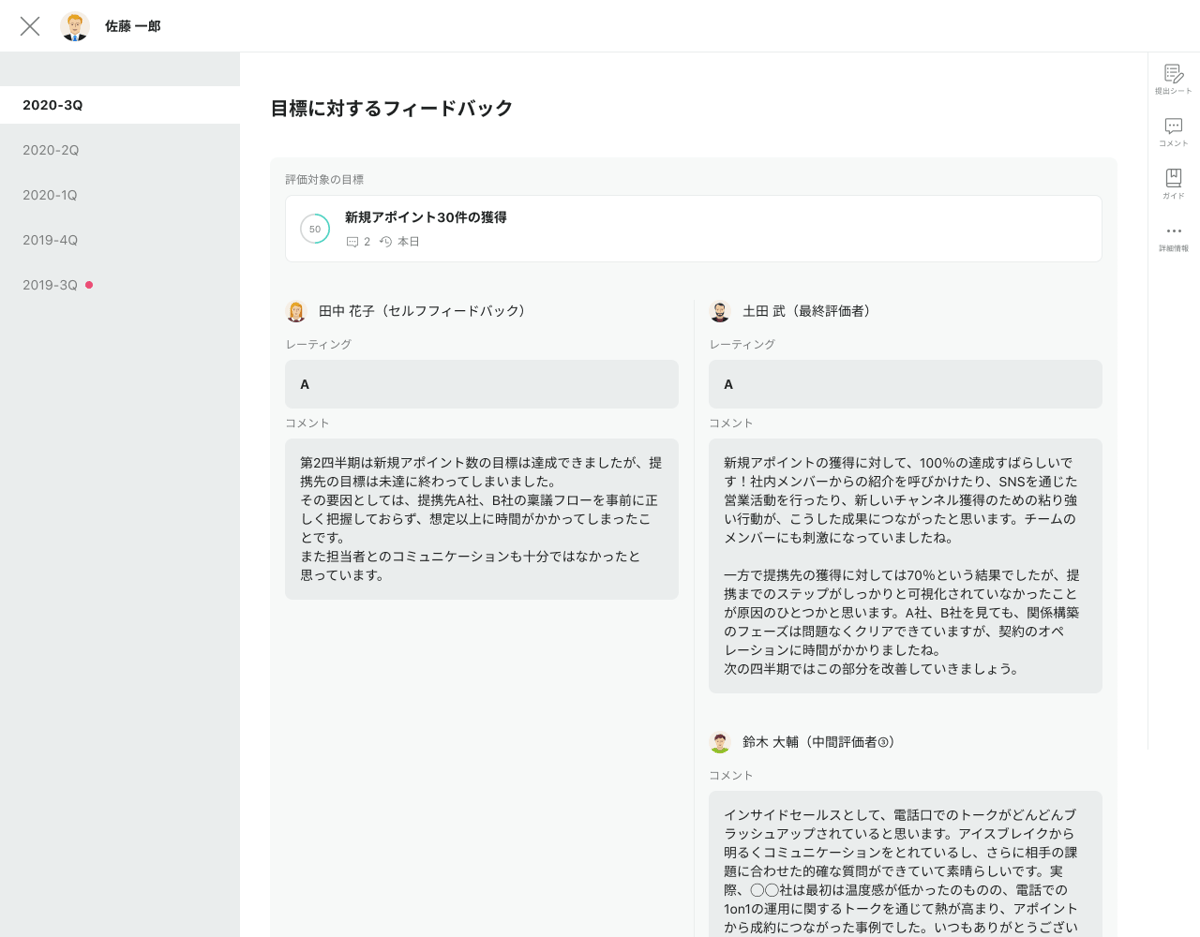Click 本日 timestamp on goal card

[409, 242]
